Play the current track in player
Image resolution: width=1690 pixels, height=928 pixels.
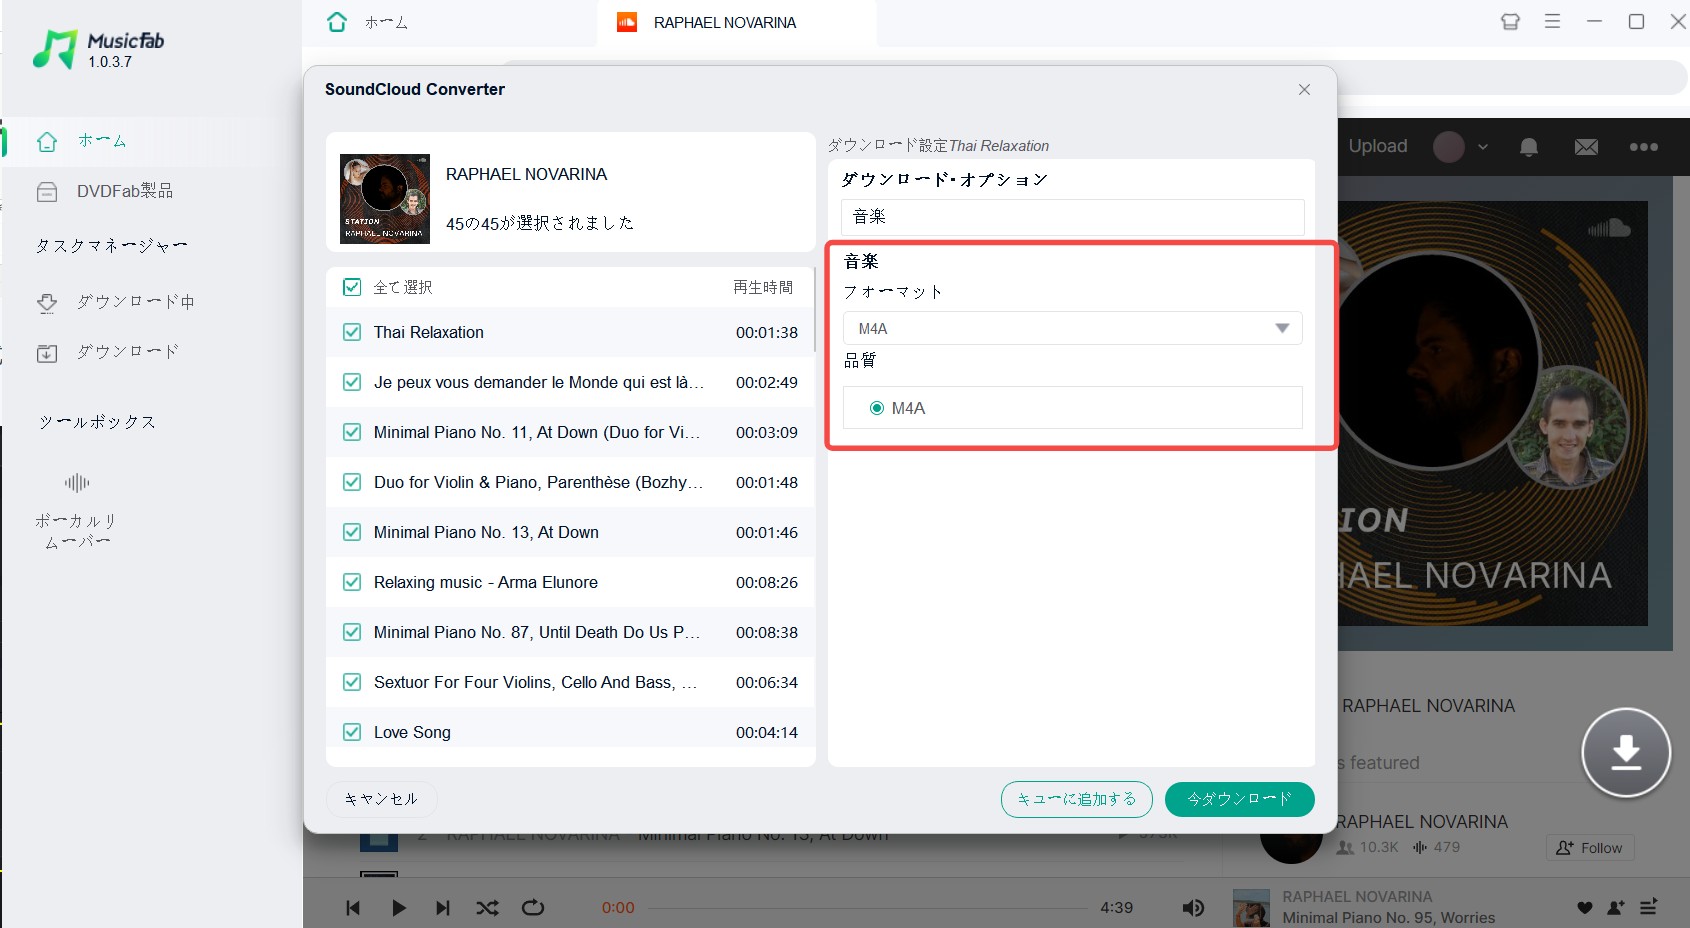399,908
